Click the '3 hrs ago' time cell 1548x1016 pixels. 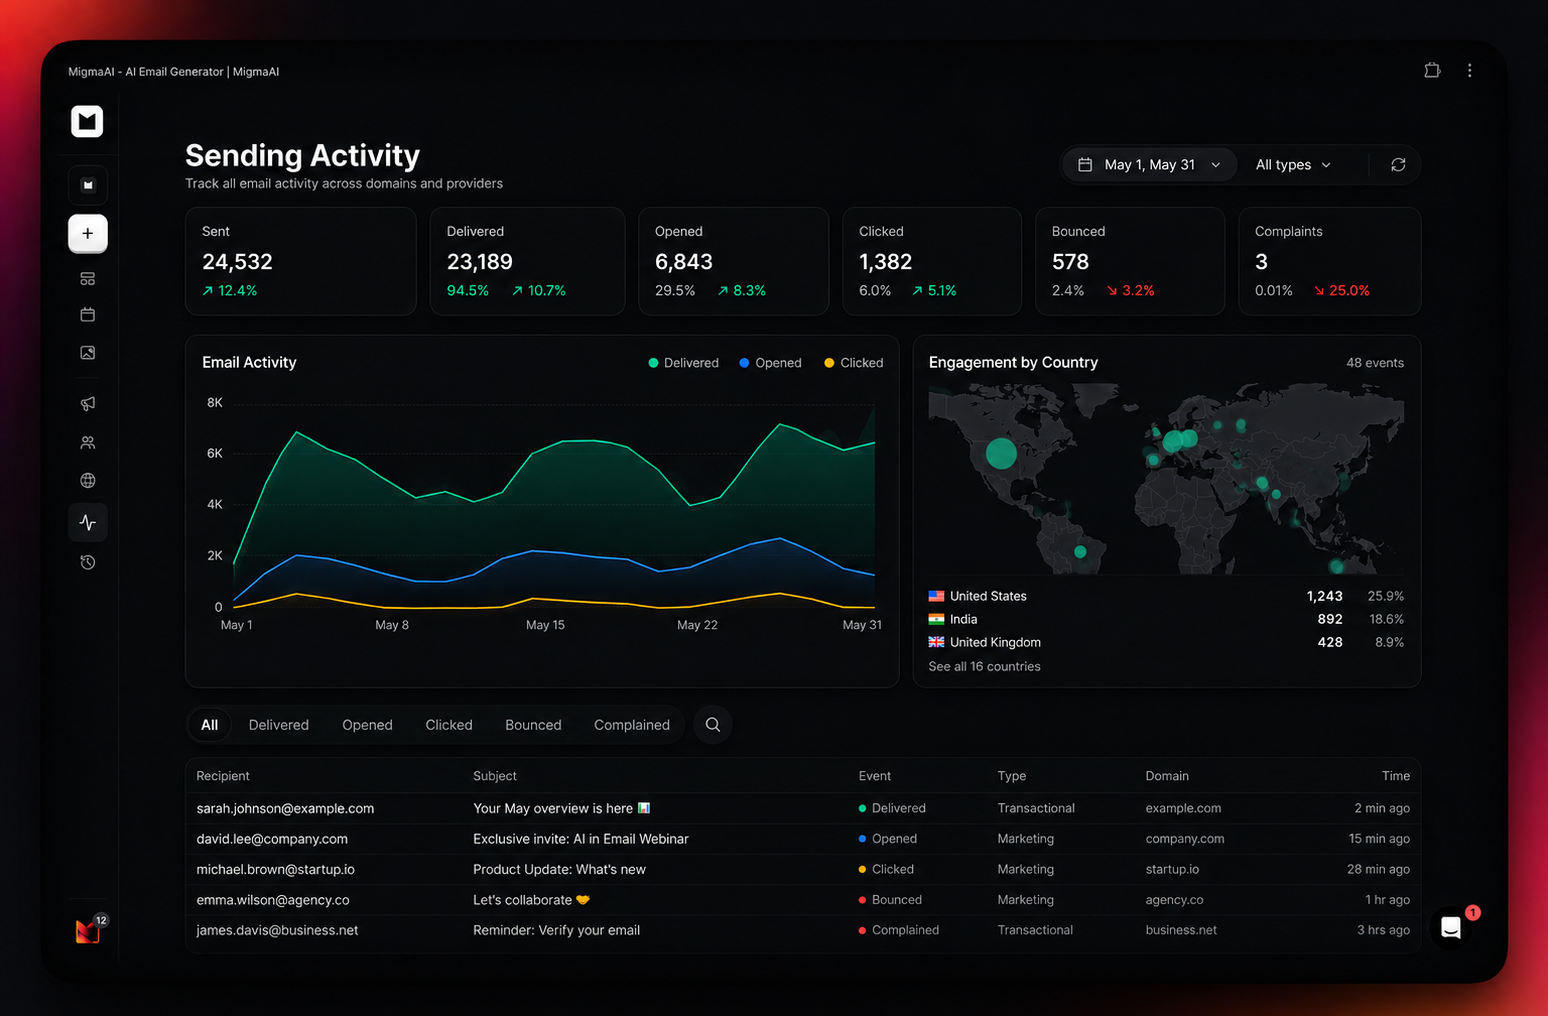pyautogui.click(x=1383, y=930)
